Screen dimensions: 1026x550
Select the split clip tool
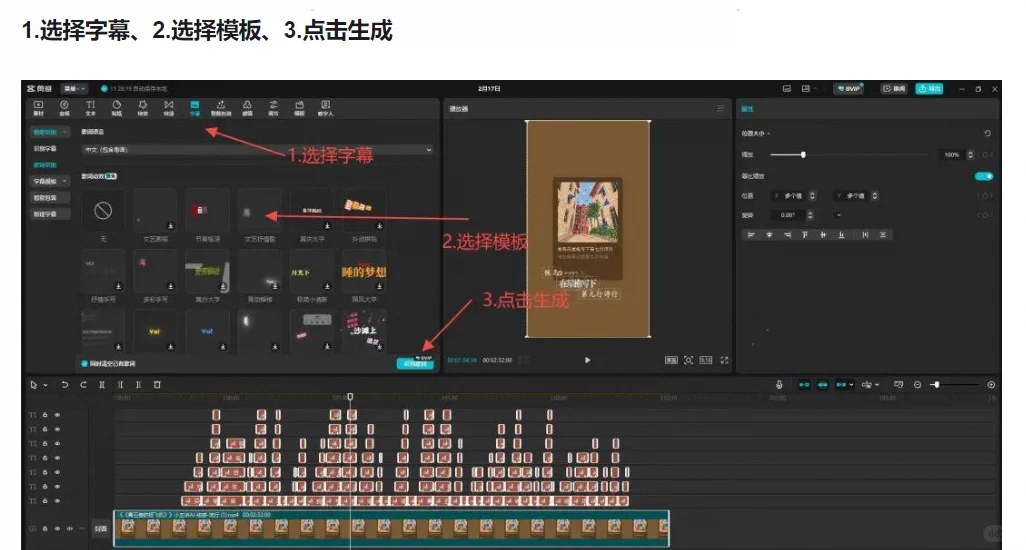coord(101,385)
